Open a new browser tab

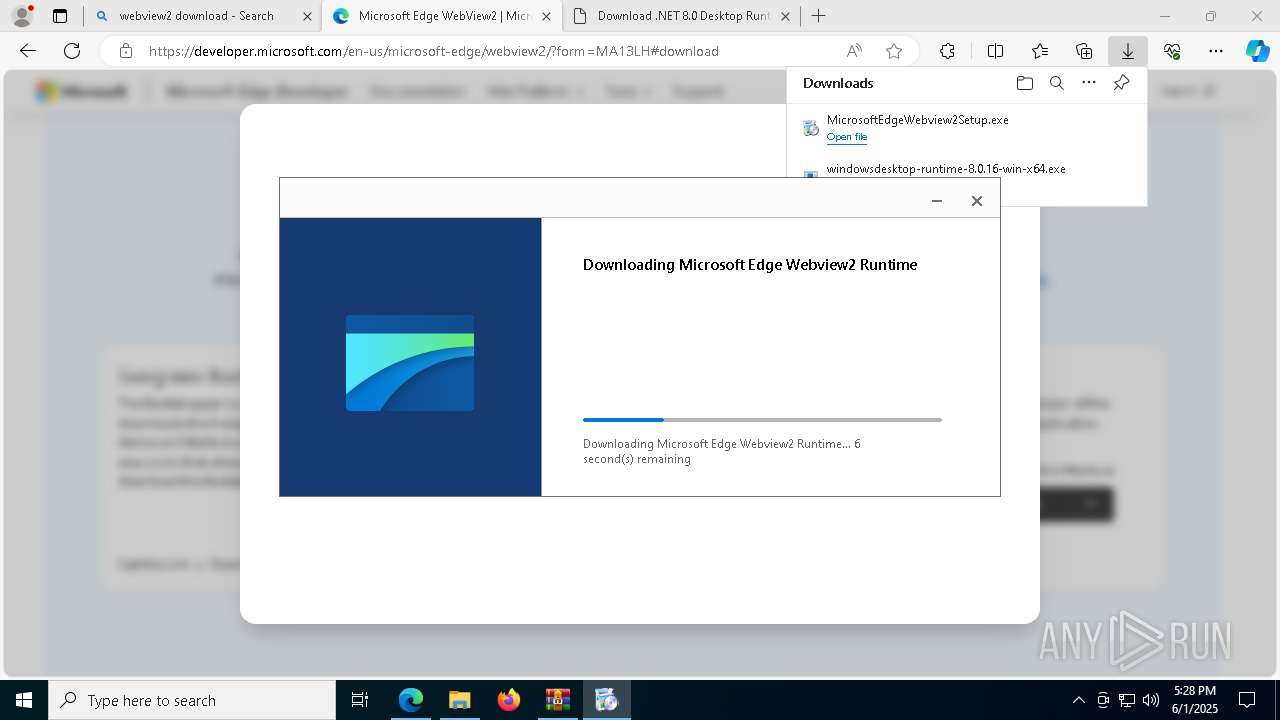click(819, 16)
